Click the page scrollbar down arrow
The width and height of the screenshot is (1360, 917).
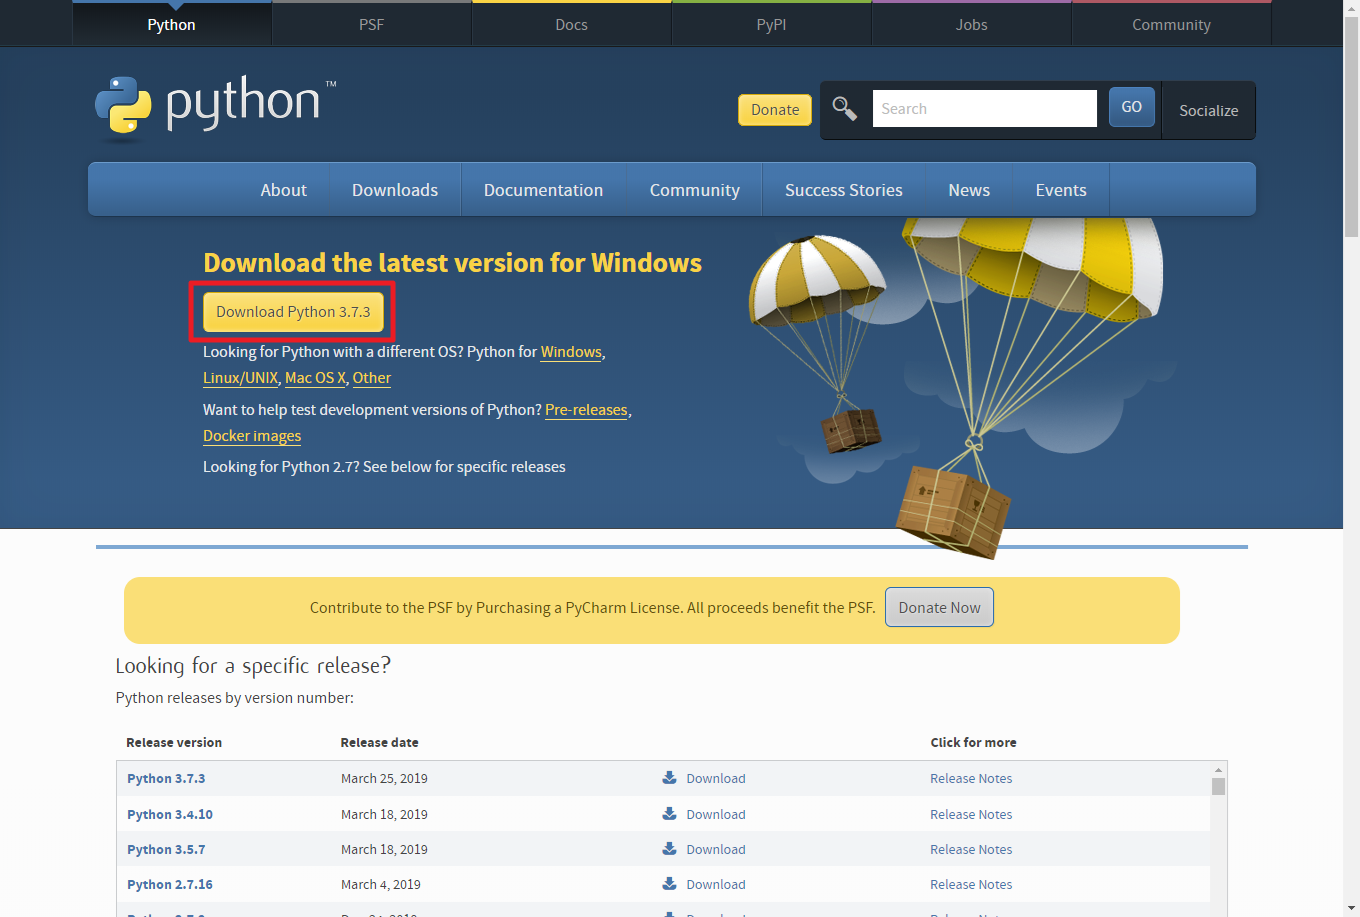coord(1351,908)
